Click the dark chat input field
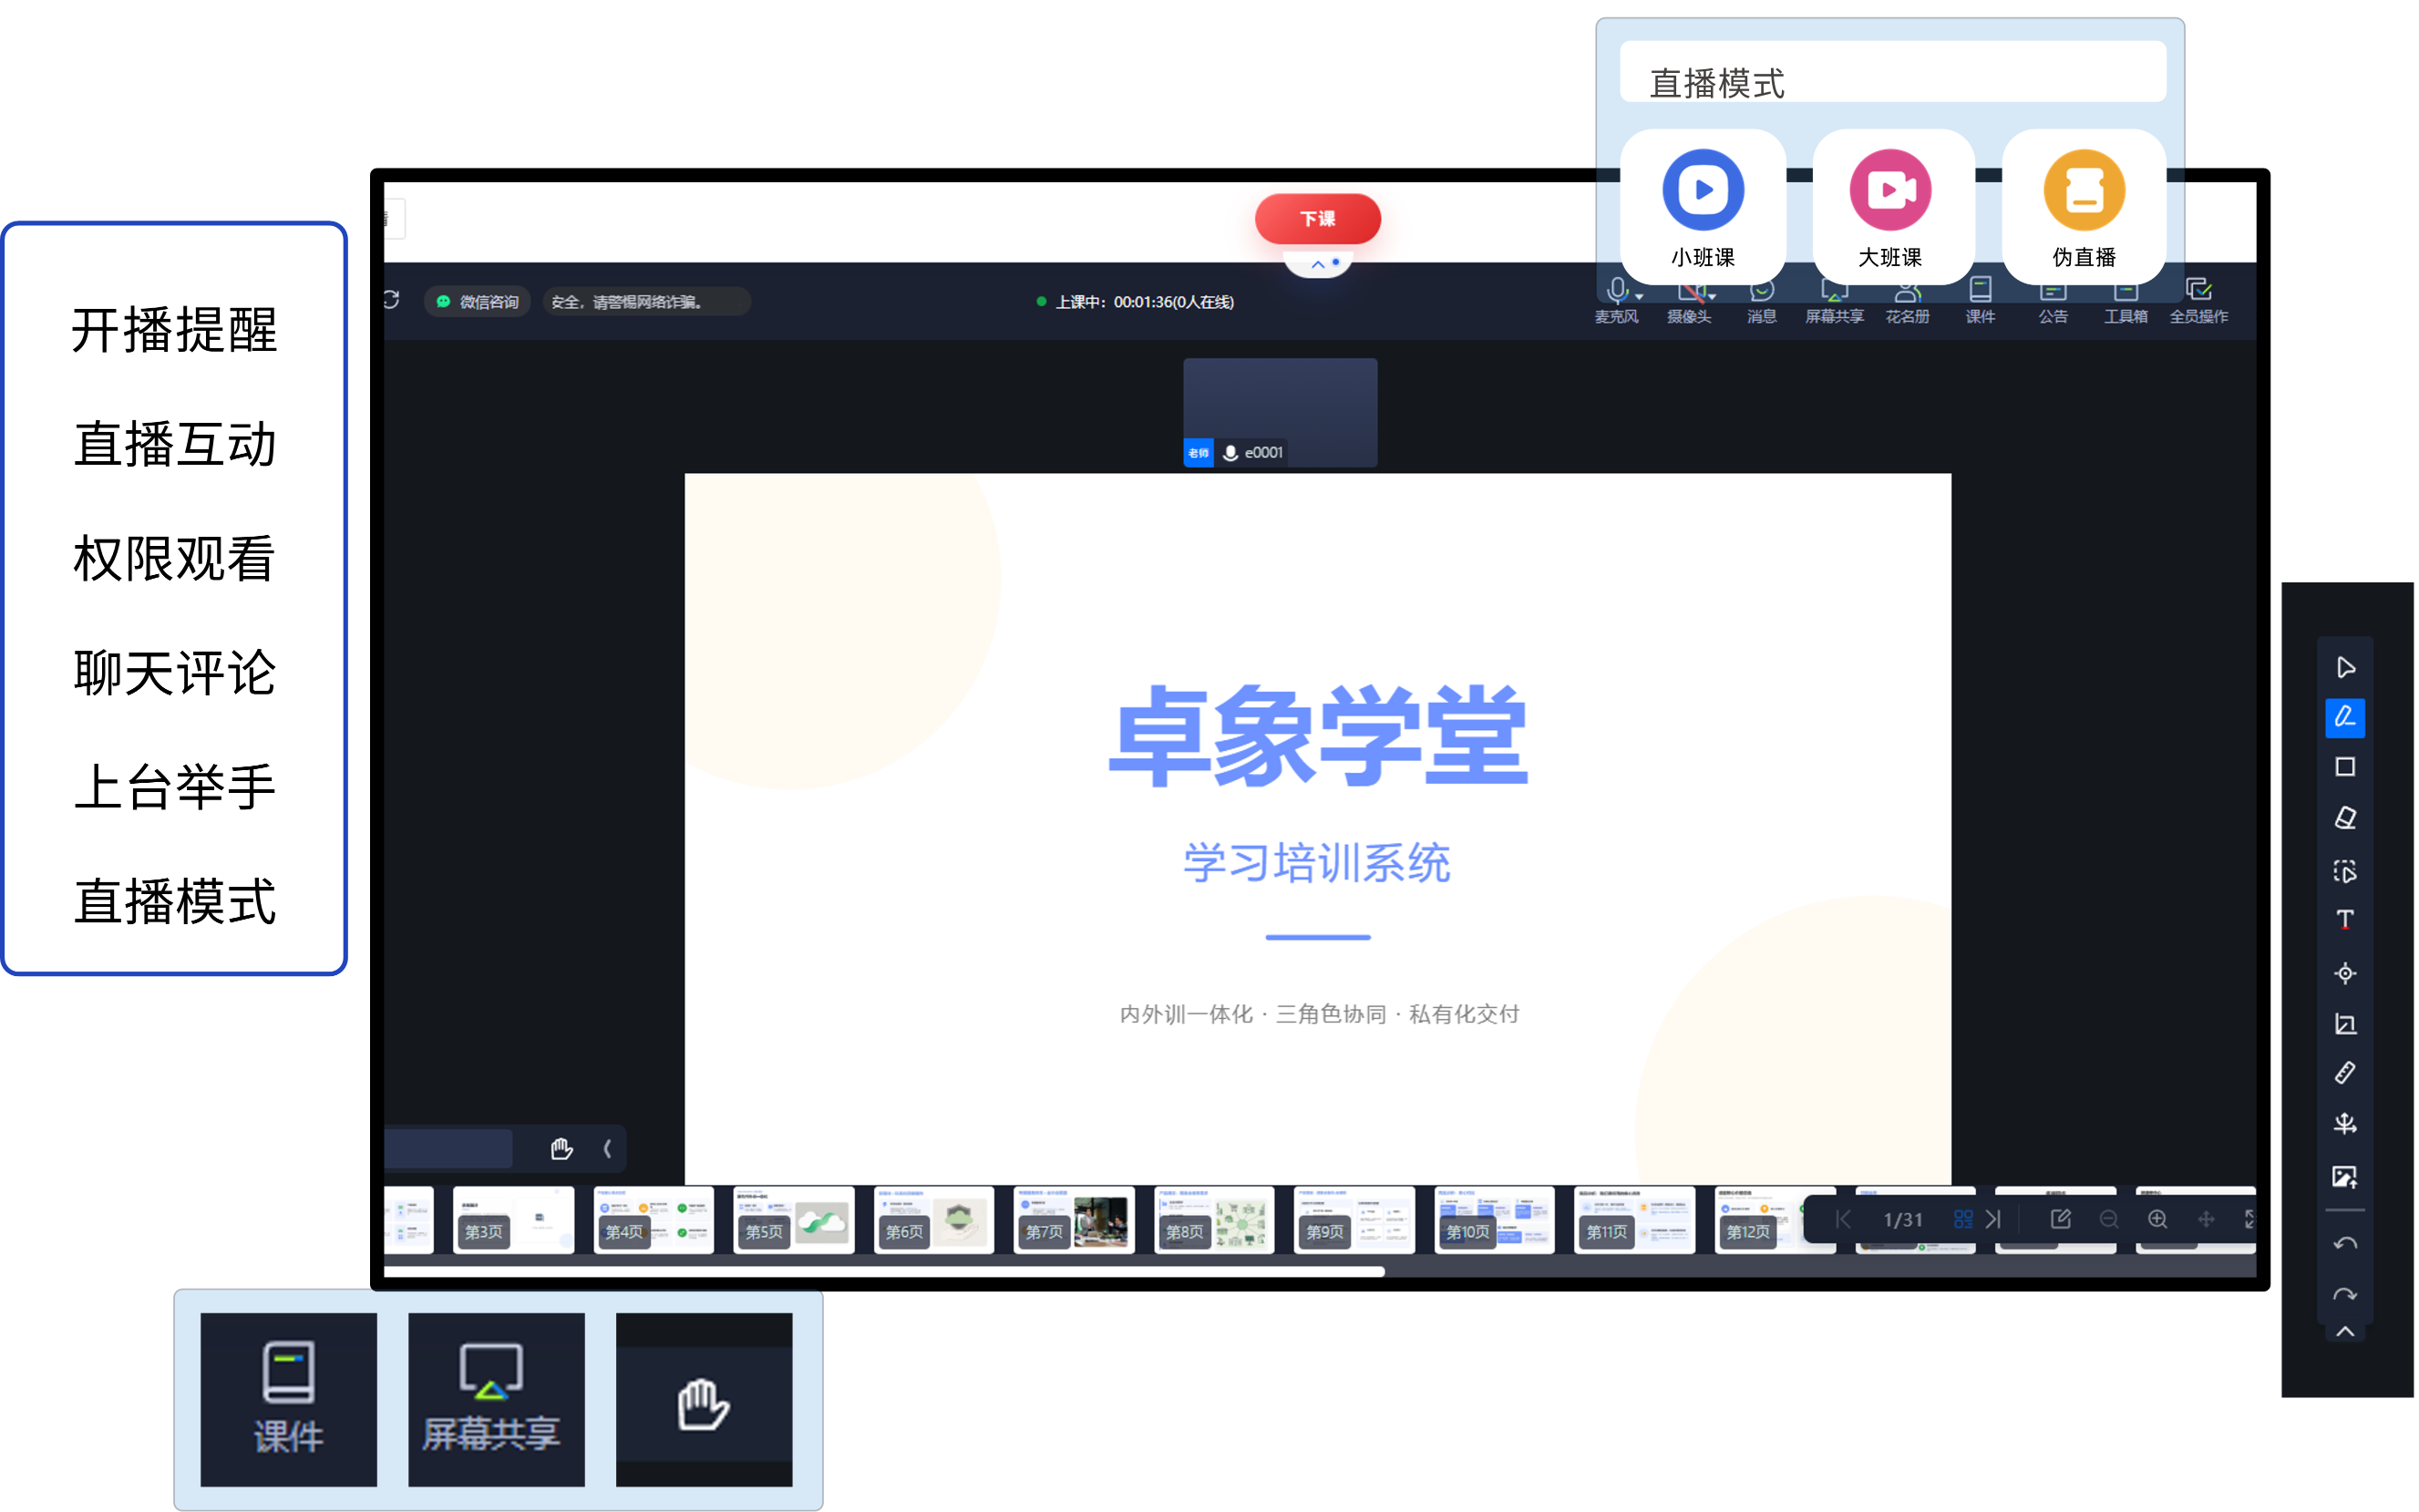This screenshot has height=1512, width=2419. [x=447, y=1149]
